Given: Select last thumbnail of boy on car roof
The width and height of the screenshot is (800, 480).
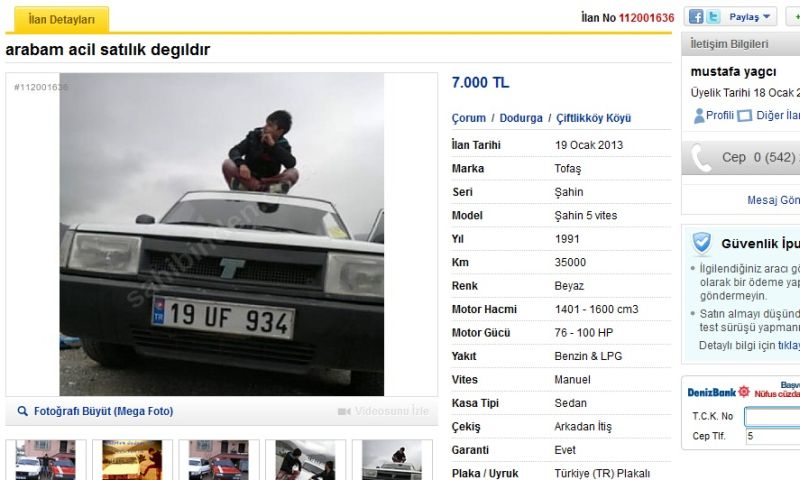Looking at the screenshot, I should tap(392, 460).
